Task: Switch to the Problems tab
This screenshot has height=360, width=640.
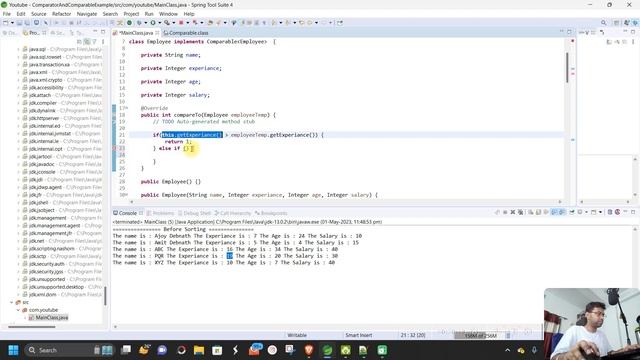Action: tap(160, 213)
